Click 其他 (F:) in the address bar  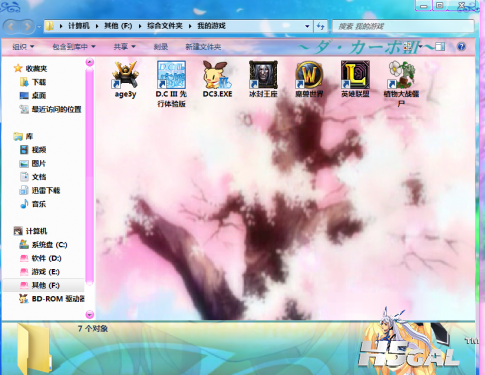point(118,26)
